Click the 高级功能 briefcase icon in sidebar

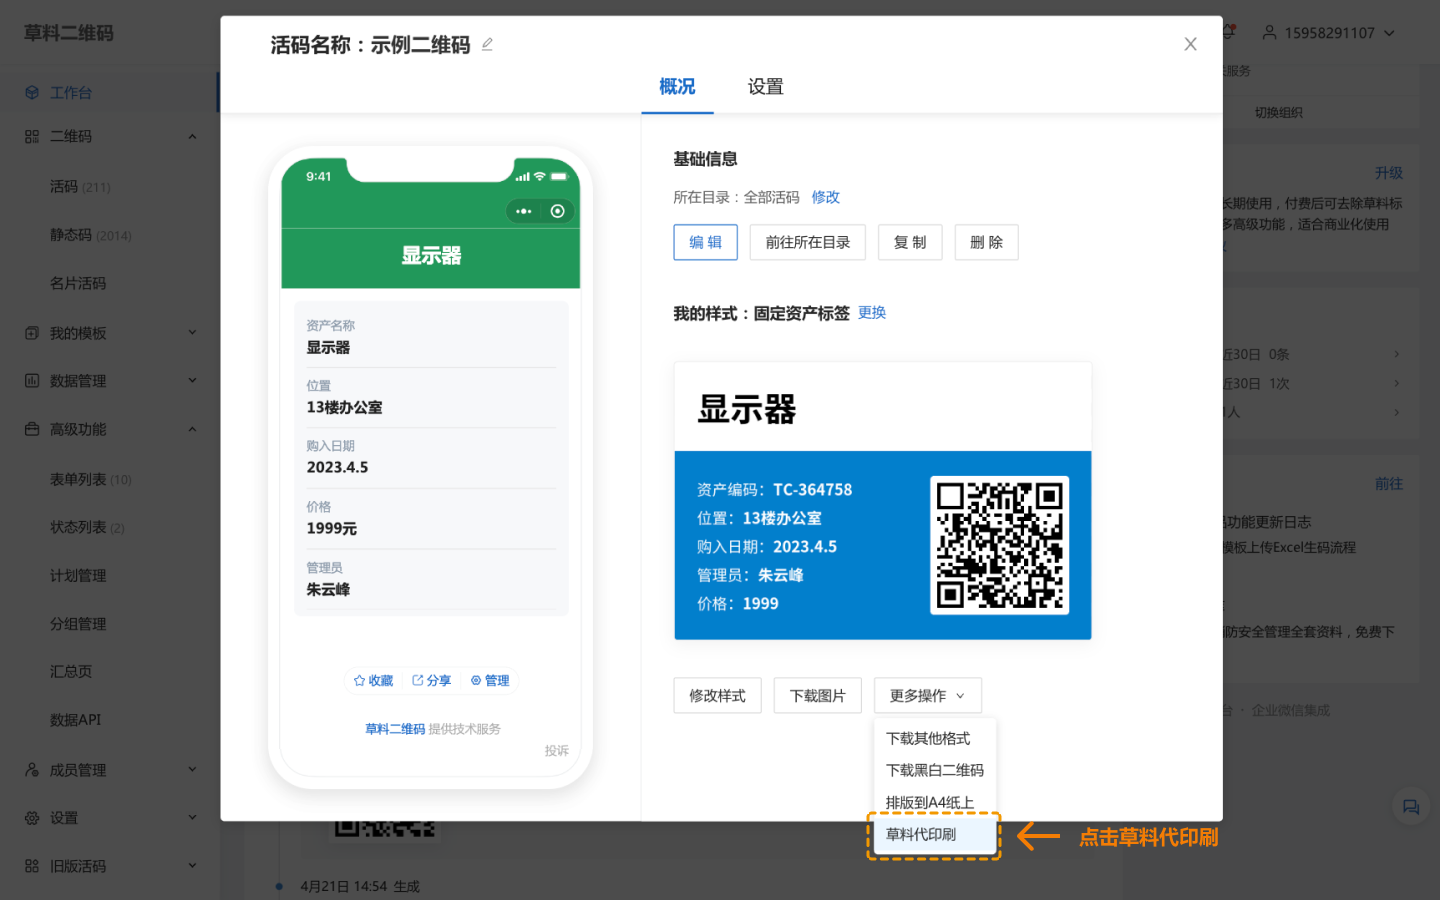(x=32, y=429)
